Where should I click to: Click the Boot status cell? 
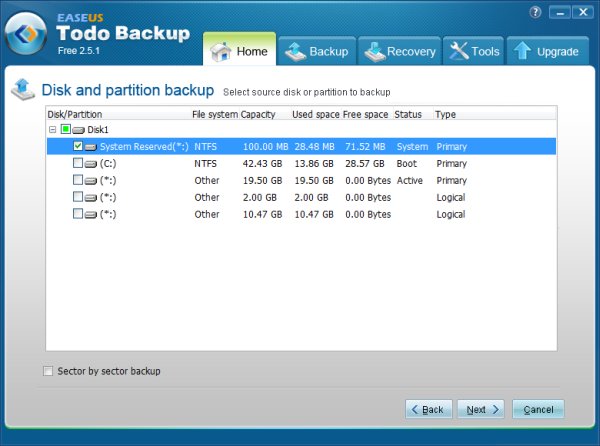tap(407, 164)
